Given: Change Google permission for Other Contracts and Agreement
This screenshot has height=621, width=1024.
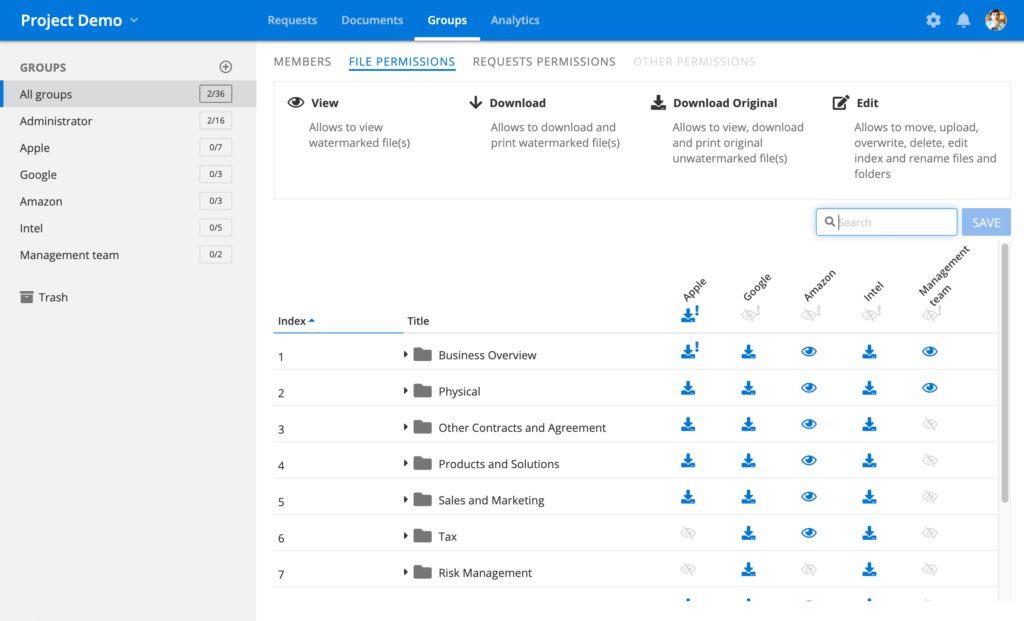Looking at the screenshot, I should tap(748, 424).
